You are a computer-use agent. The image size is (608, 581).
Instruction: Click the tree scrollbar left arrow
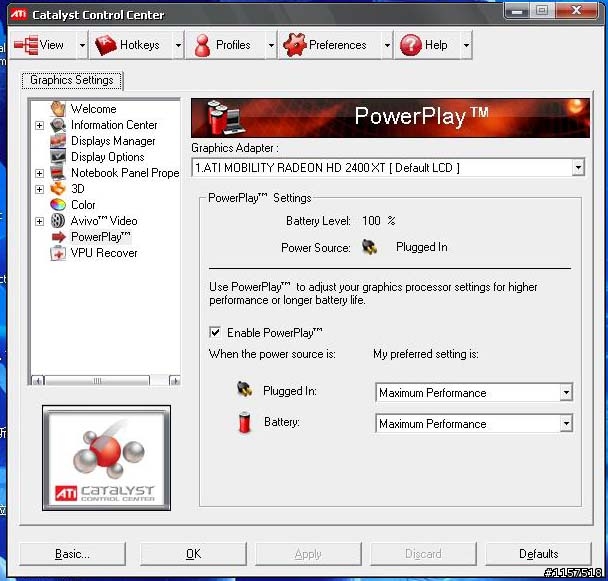38,380
